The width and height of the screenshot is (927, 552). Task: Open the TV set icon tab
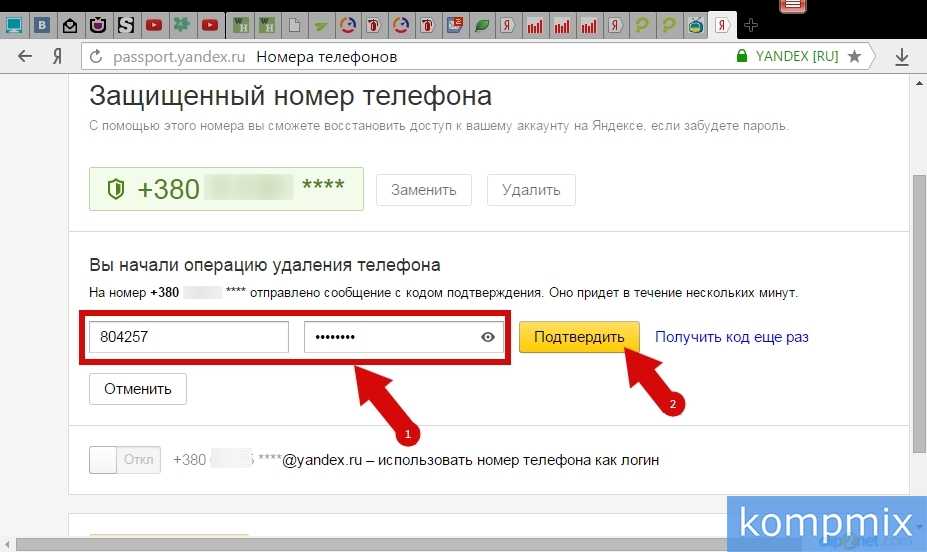(x=696, y=25)
